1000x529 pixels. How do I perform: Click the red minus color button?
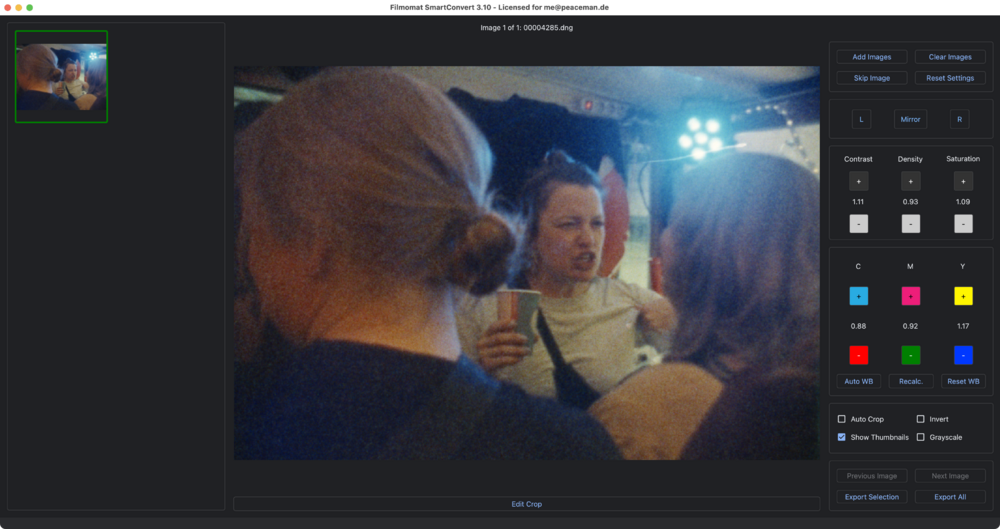tap(859, 355)
